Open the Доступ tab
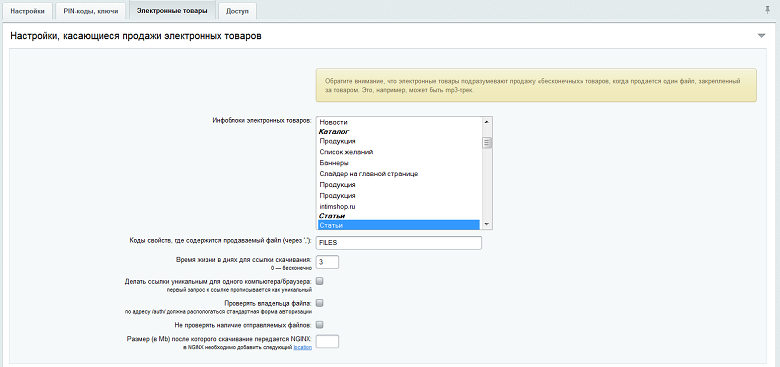780x367 pixels. 237,11
